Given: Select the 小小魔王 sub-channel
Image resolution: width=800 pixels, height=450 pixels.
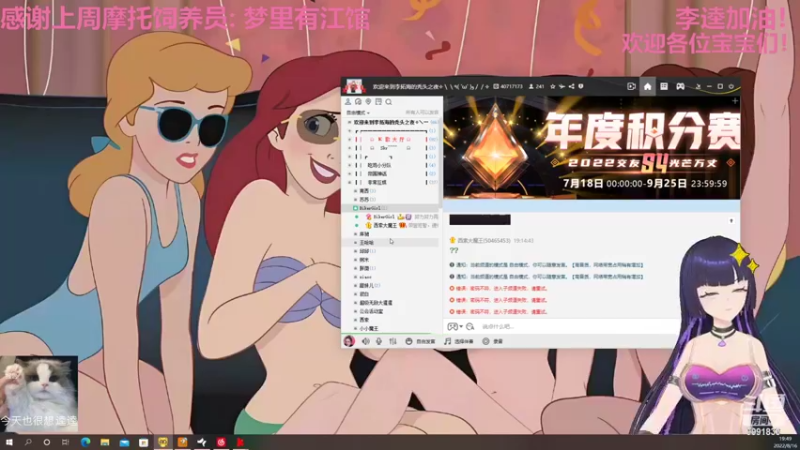Looking at the screenshot, I should click(369, 328).
